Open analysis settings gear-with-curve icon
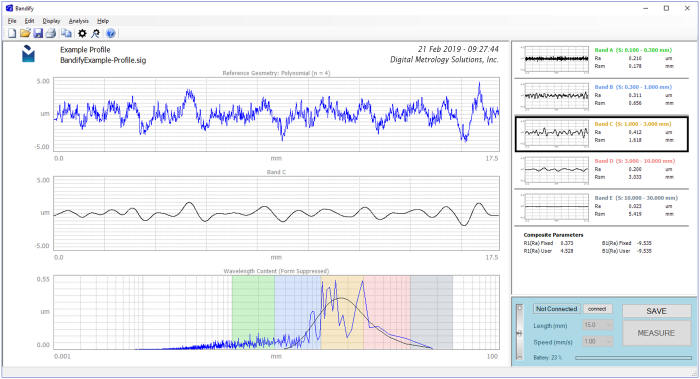Screen dimensions: 700x379 pyautogui.click(x=96, y=33)
